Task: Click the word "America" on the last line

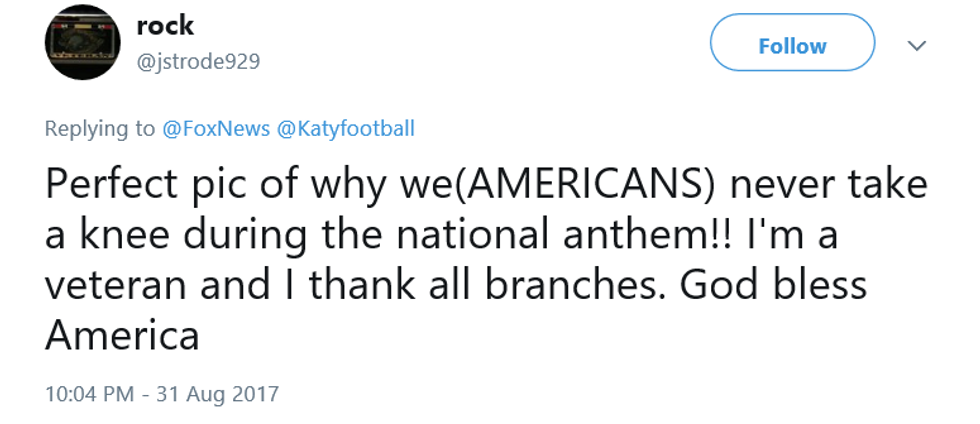Action: point(122,335)
